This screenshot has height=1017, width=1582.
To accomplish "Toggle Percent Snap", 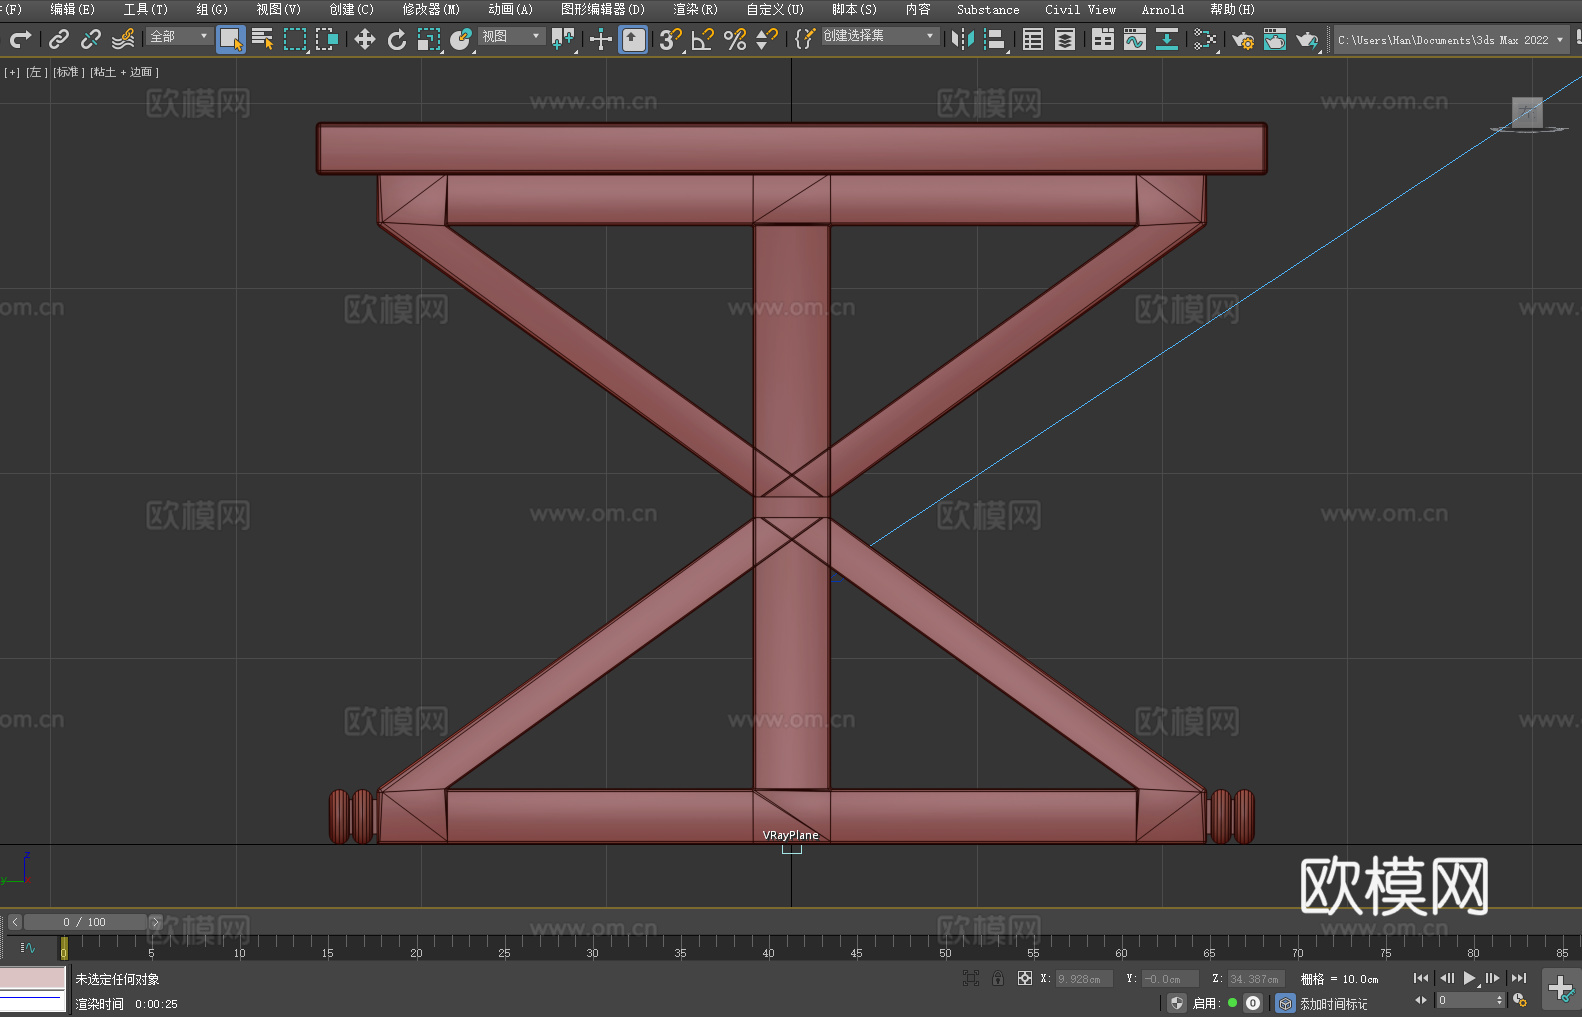I will [735, 39].
